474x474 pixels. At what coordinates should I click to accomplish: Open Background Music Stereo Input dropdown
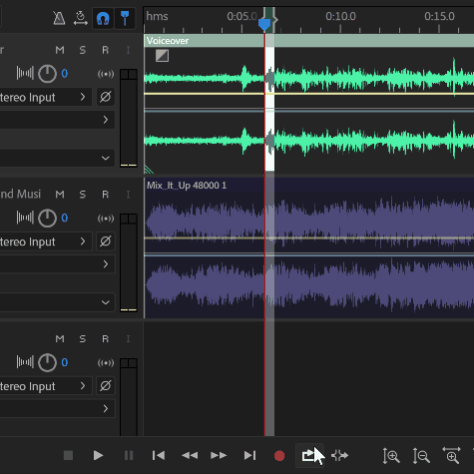coord(45,242)
